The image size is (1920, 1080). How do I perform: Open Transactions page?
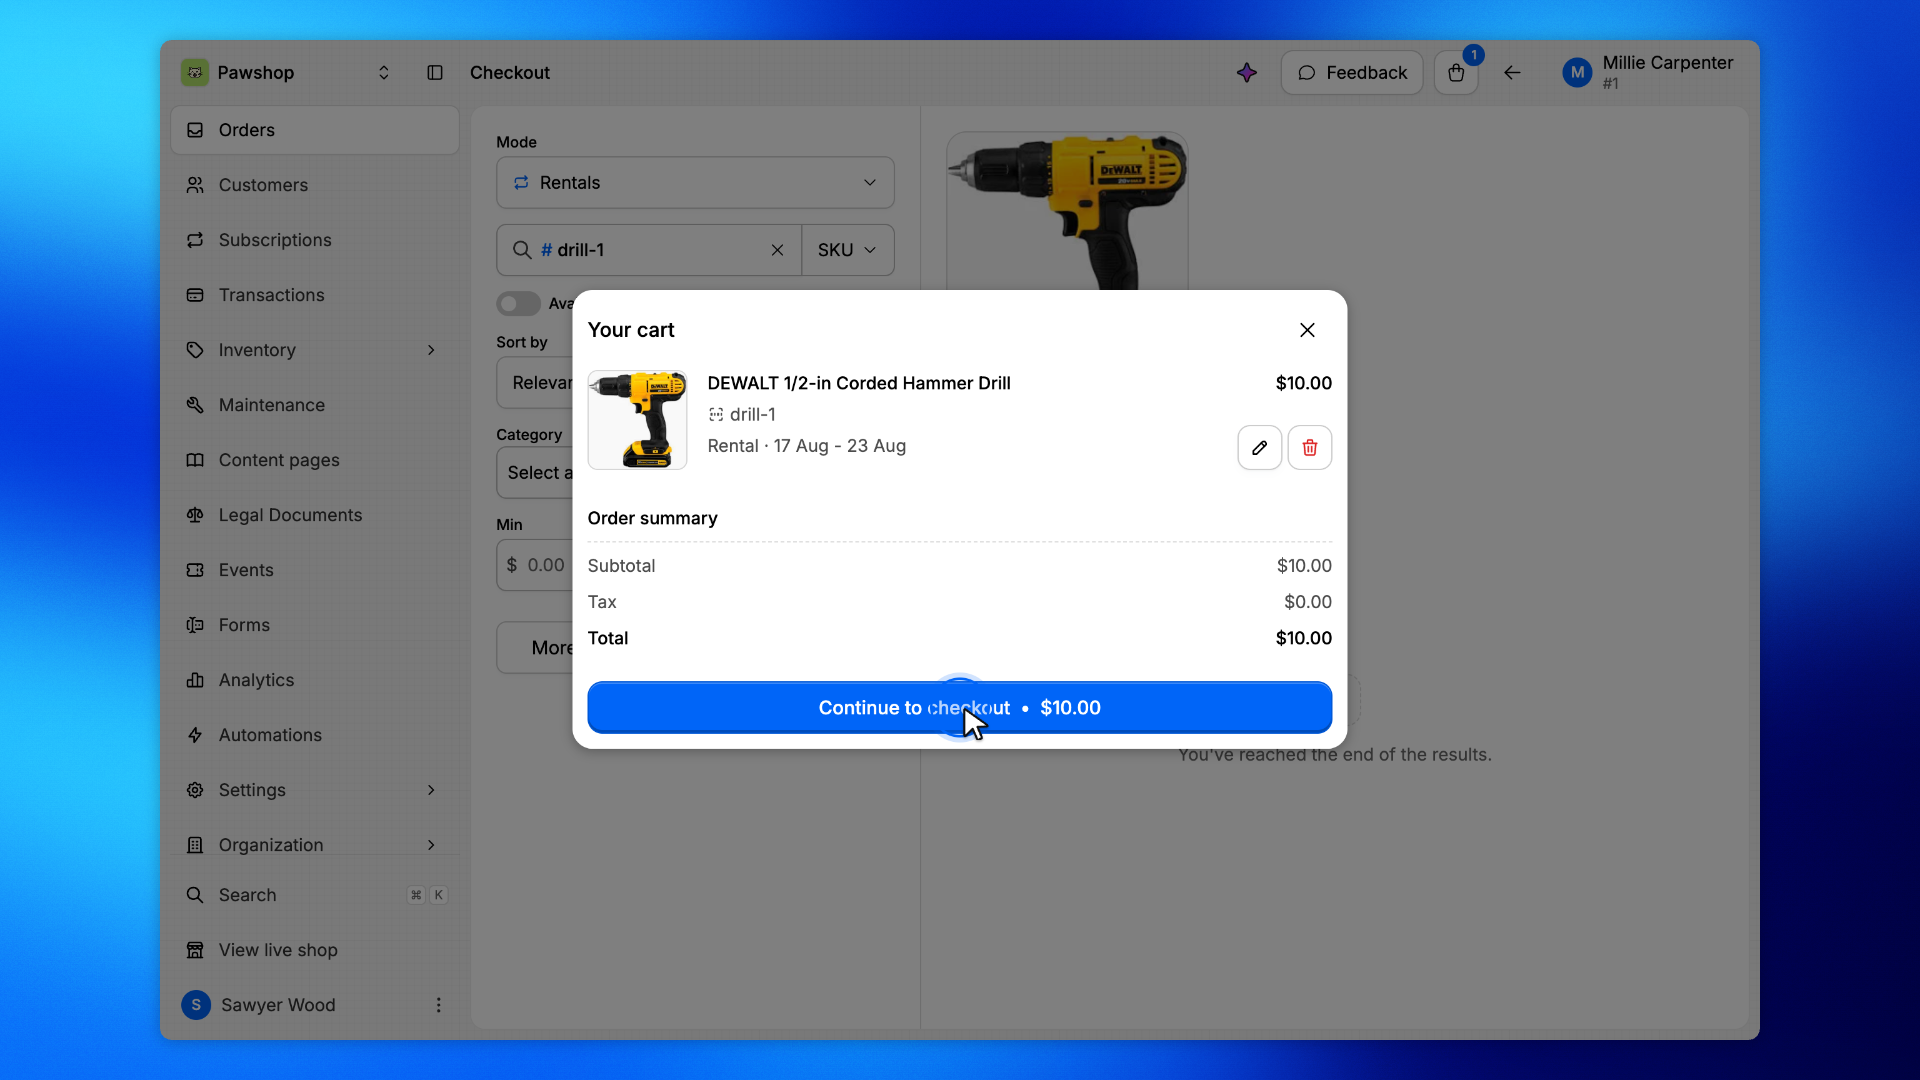[315, 295]
